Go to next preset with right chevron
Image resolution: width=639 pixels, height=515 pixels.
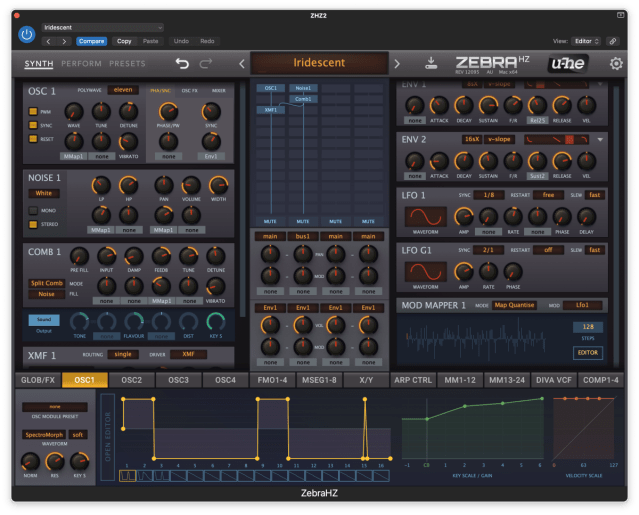pyautogui.click(x=397, y=64)
